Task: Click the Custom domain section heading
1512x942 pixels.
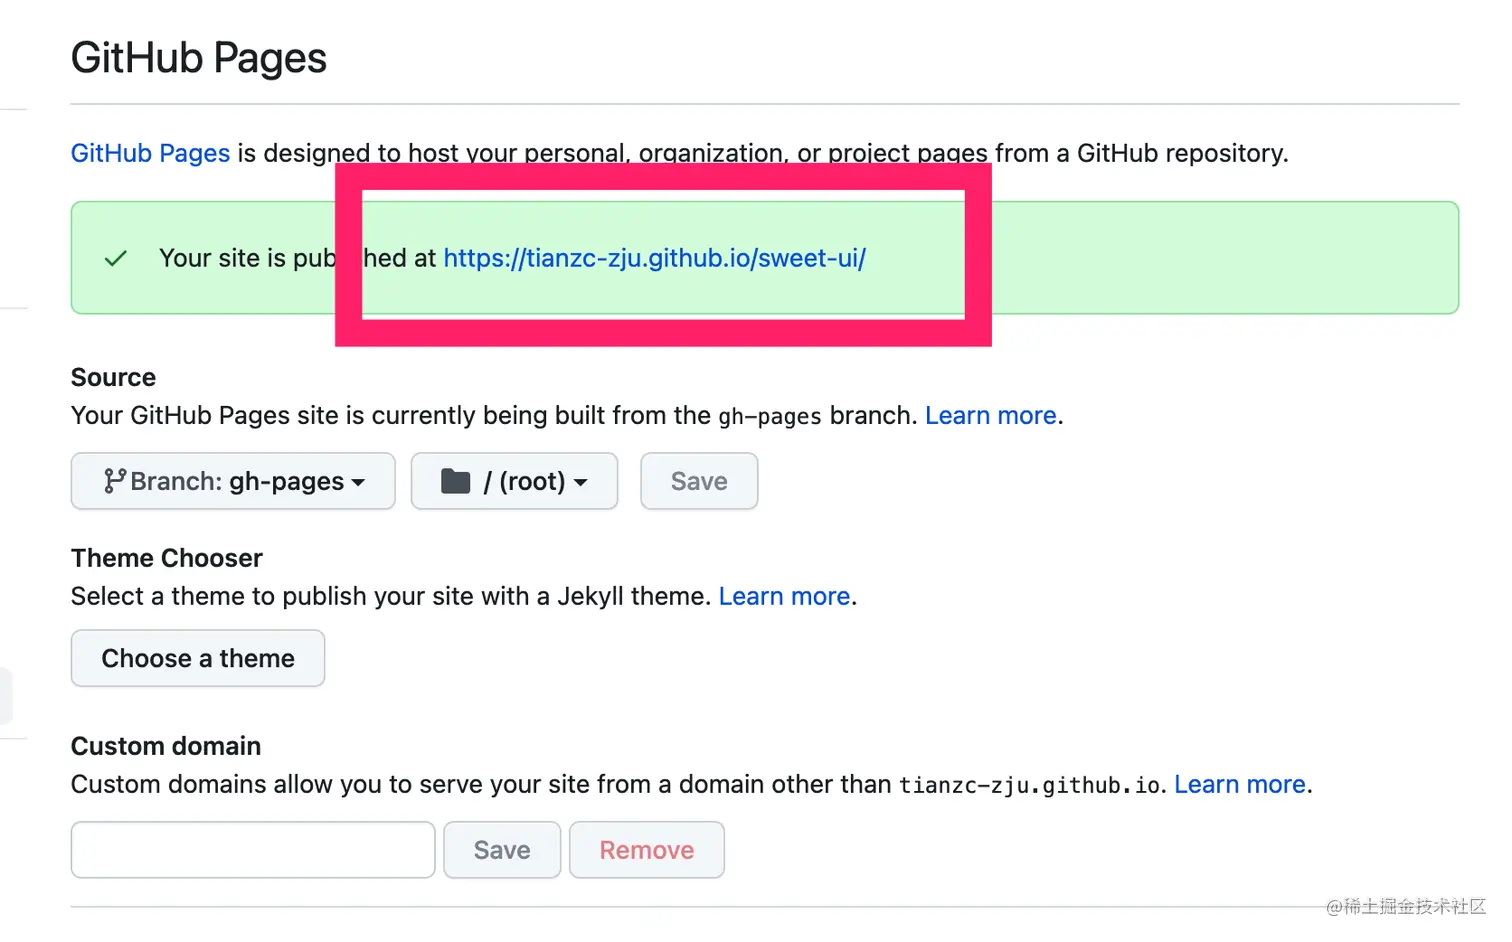Action: coord(165,746)
